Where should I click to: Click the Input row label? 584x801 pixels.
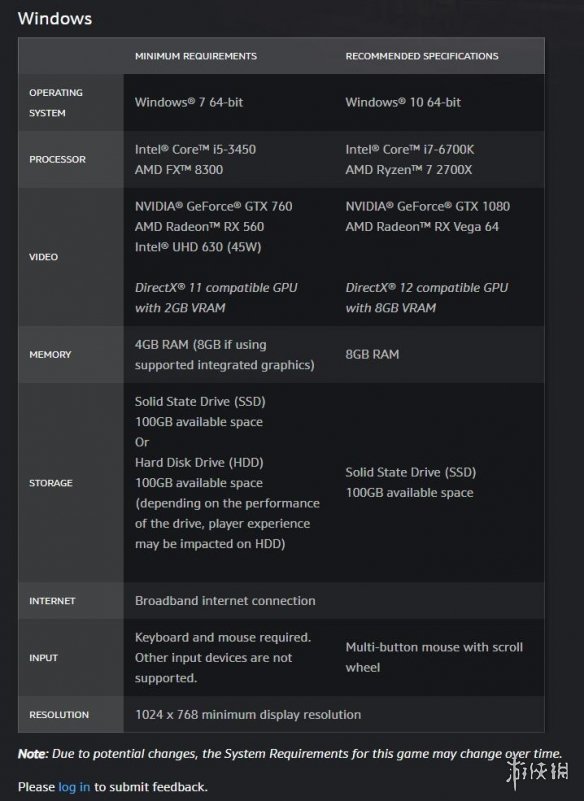click(43, 658)
